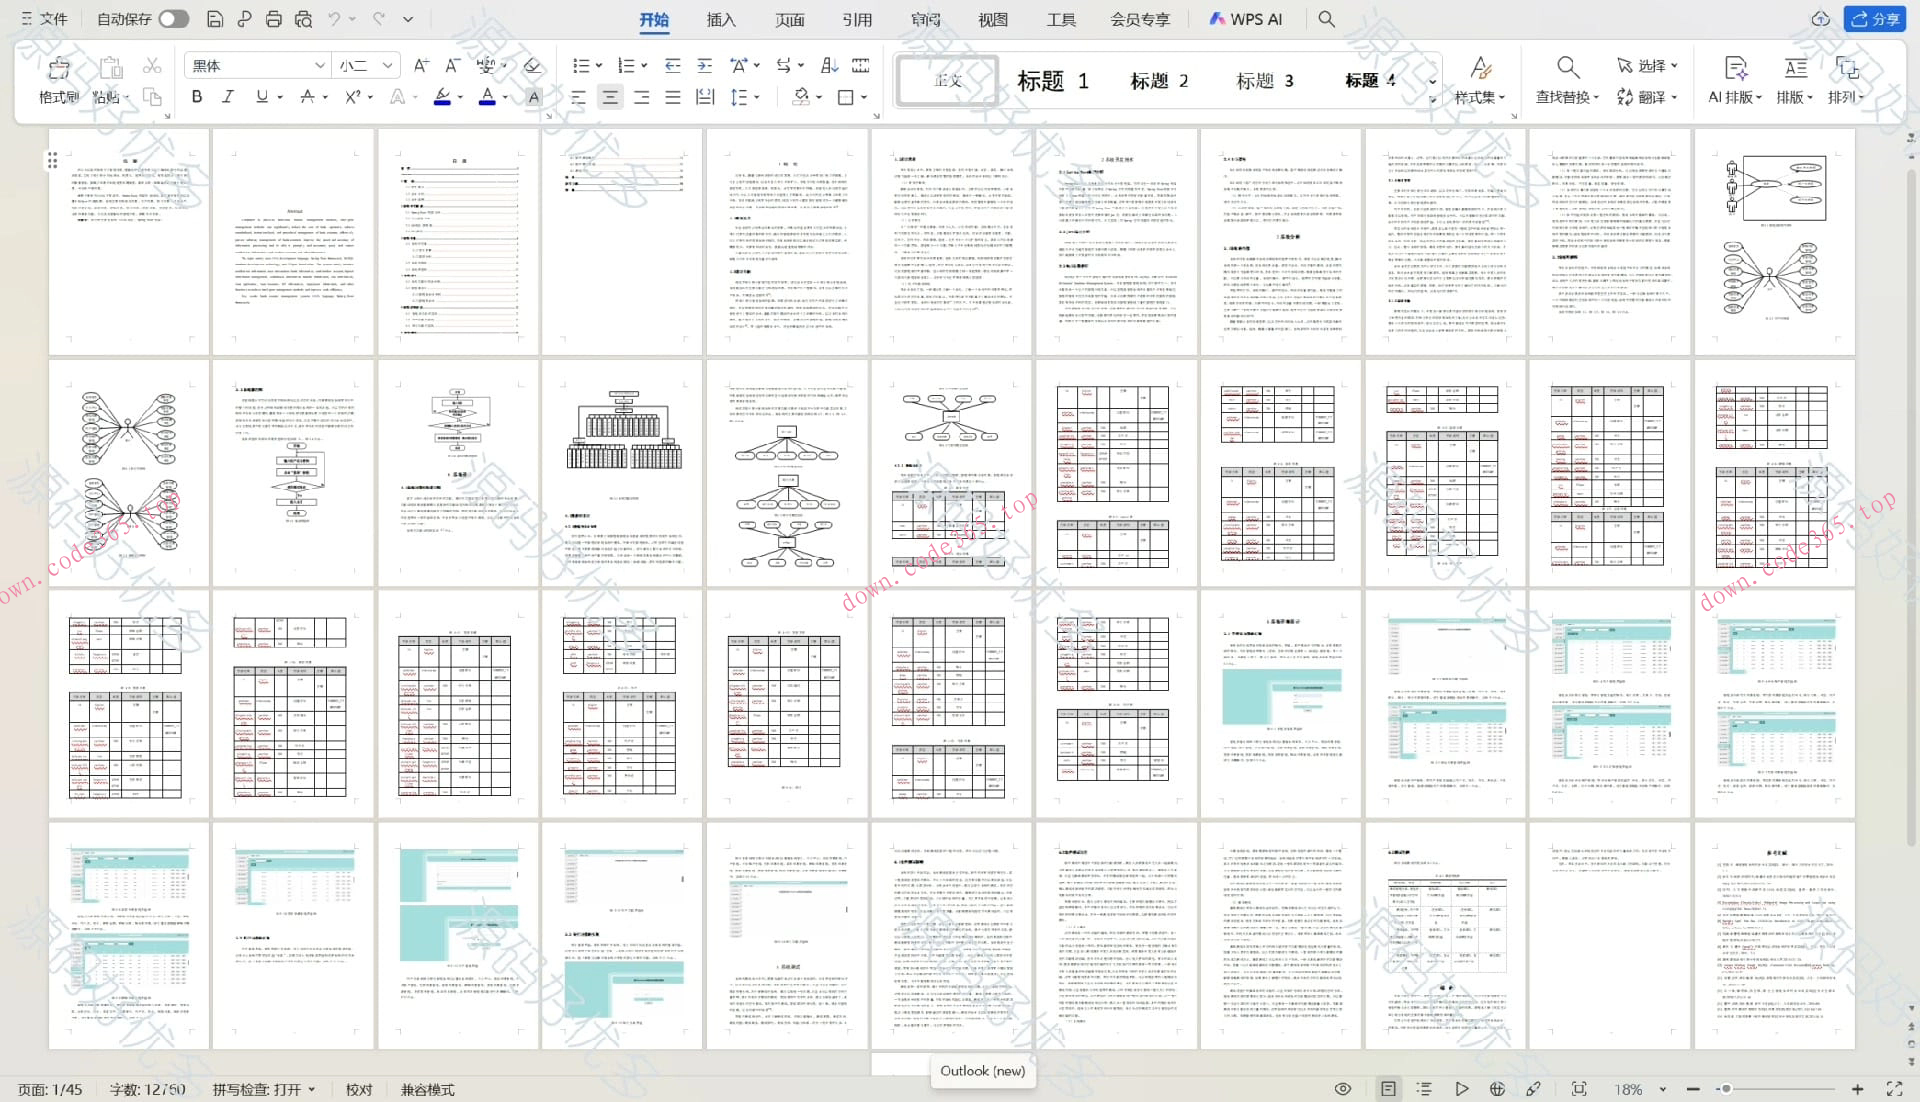Switch to outline view in status bar

coord(1424,1089)
